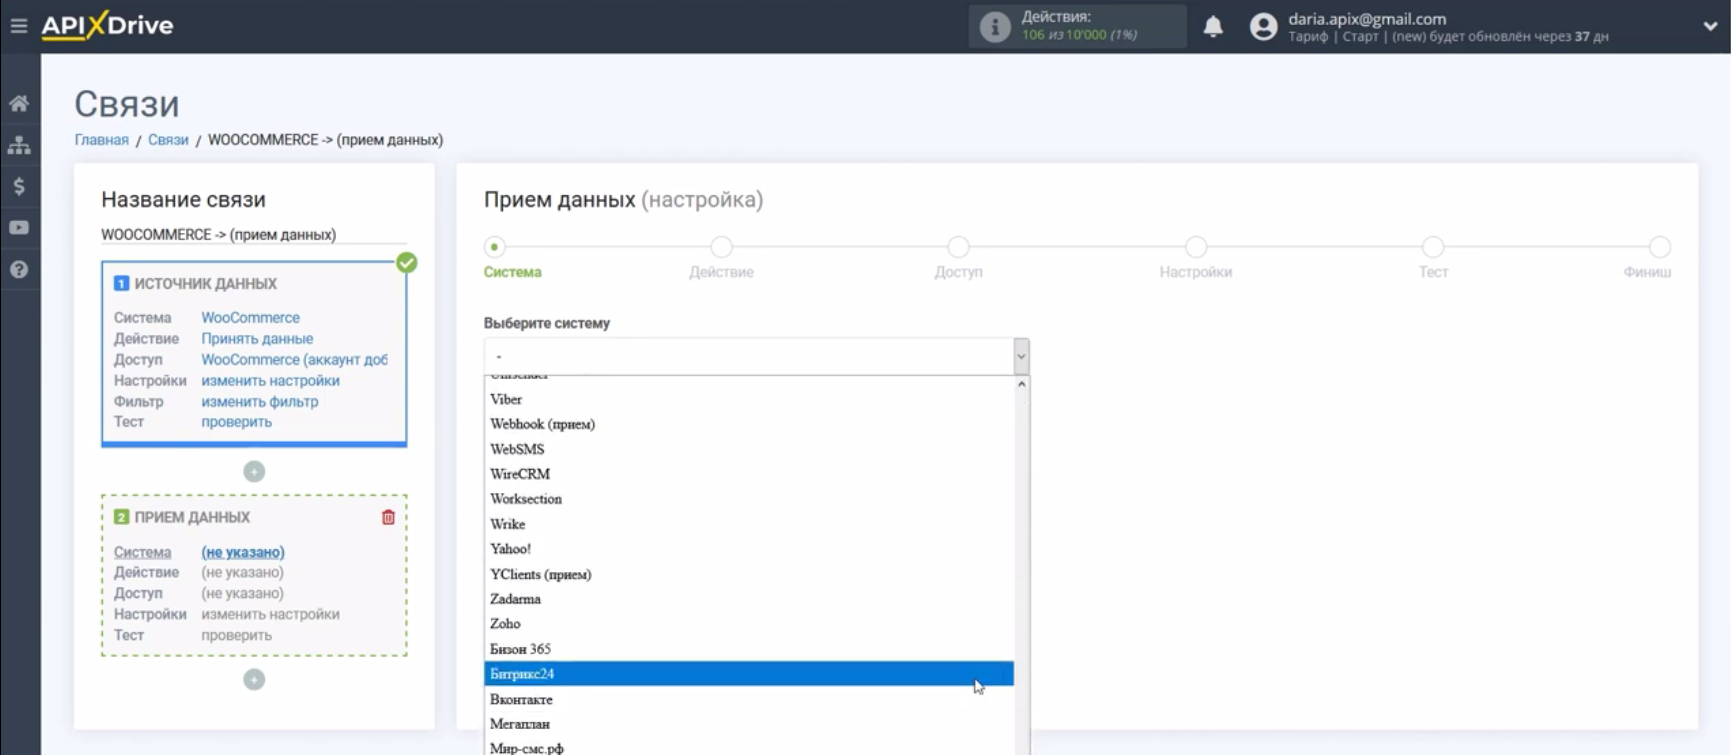Choose Wrike from the list

click(749, 524)
